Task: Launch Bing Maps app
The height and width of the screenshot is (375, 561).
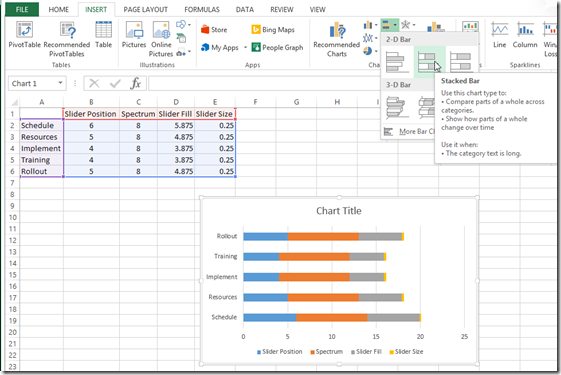Action: point(273,30)
